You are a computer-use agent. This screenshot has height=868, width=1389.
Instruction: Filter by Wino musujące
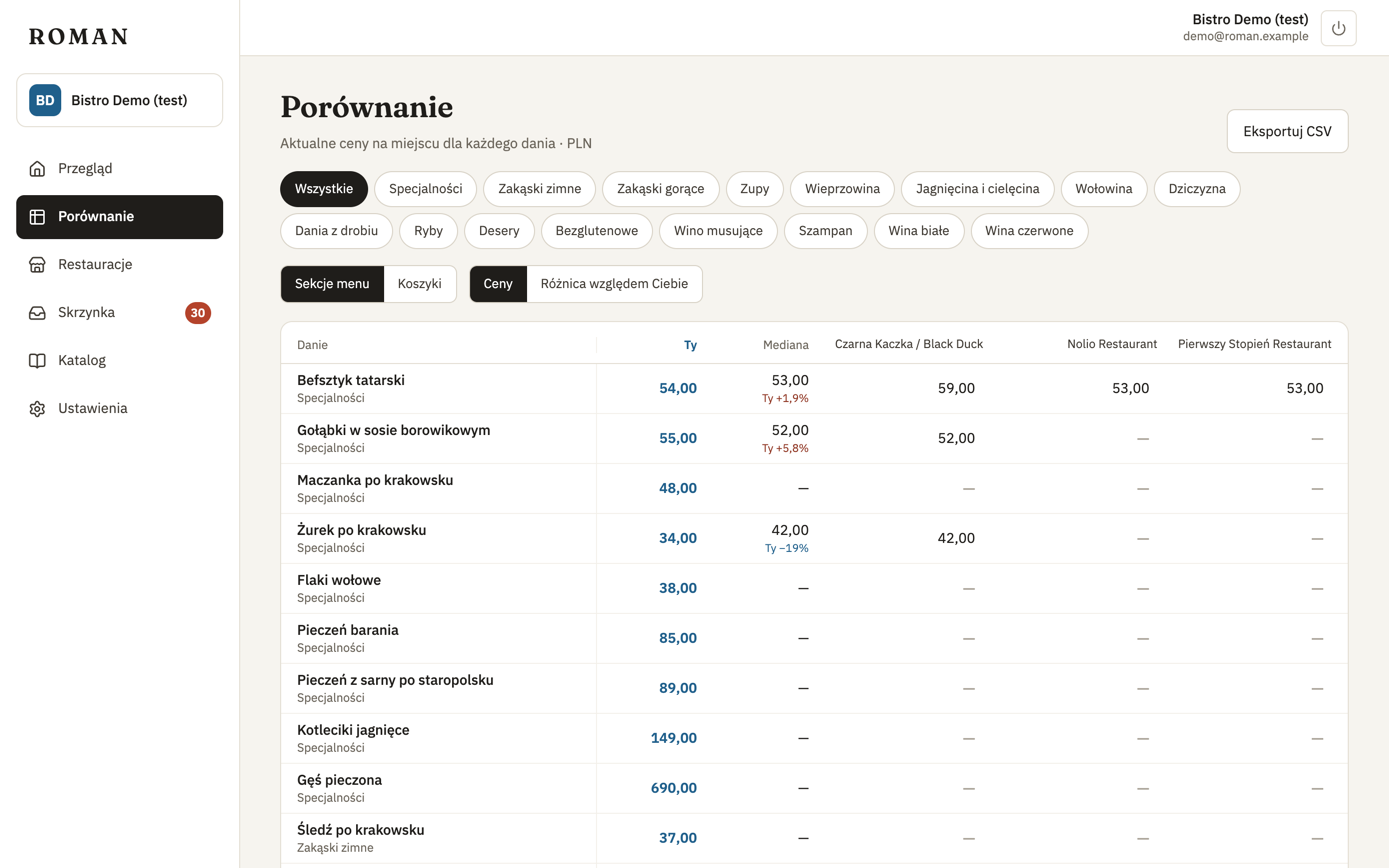tap(718, 231)
